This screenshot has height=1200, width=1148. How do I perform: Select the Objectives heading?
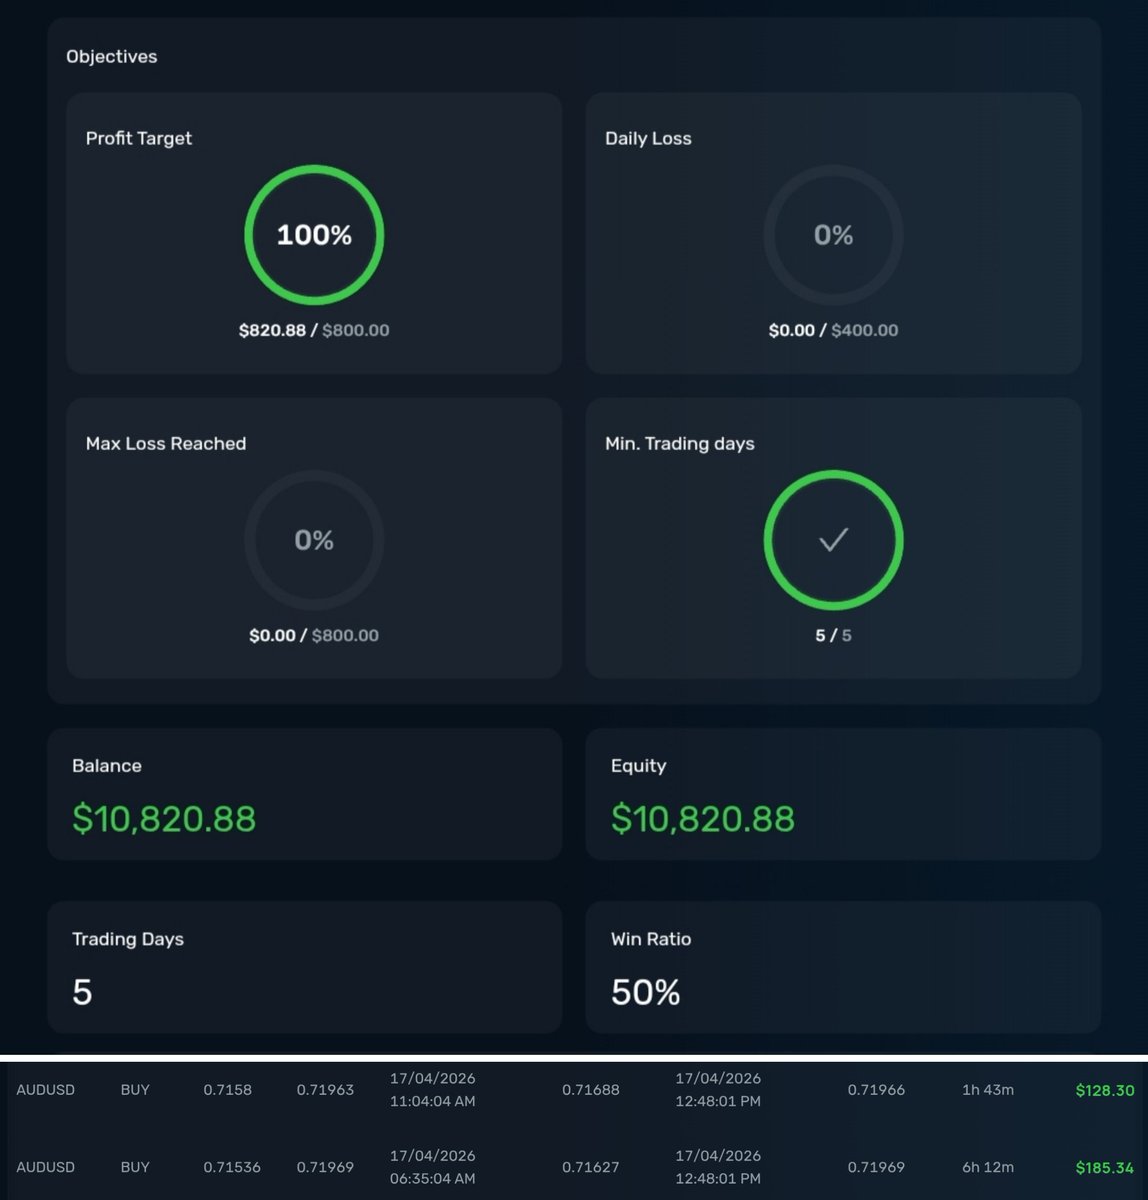[x=112, y=57]
